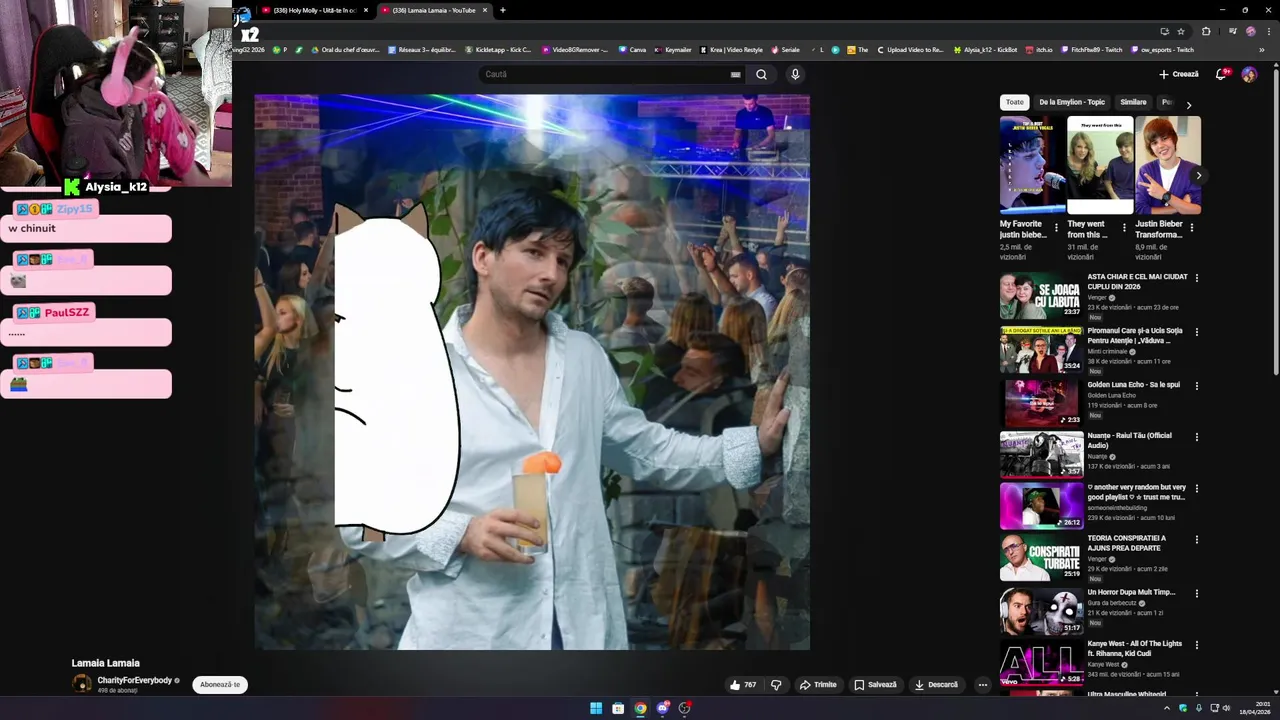Image resolution: width=1280 pixels, height=720 pixels.
Task: Open the CharityForEverybody channel link
Action: click(134, 680)
